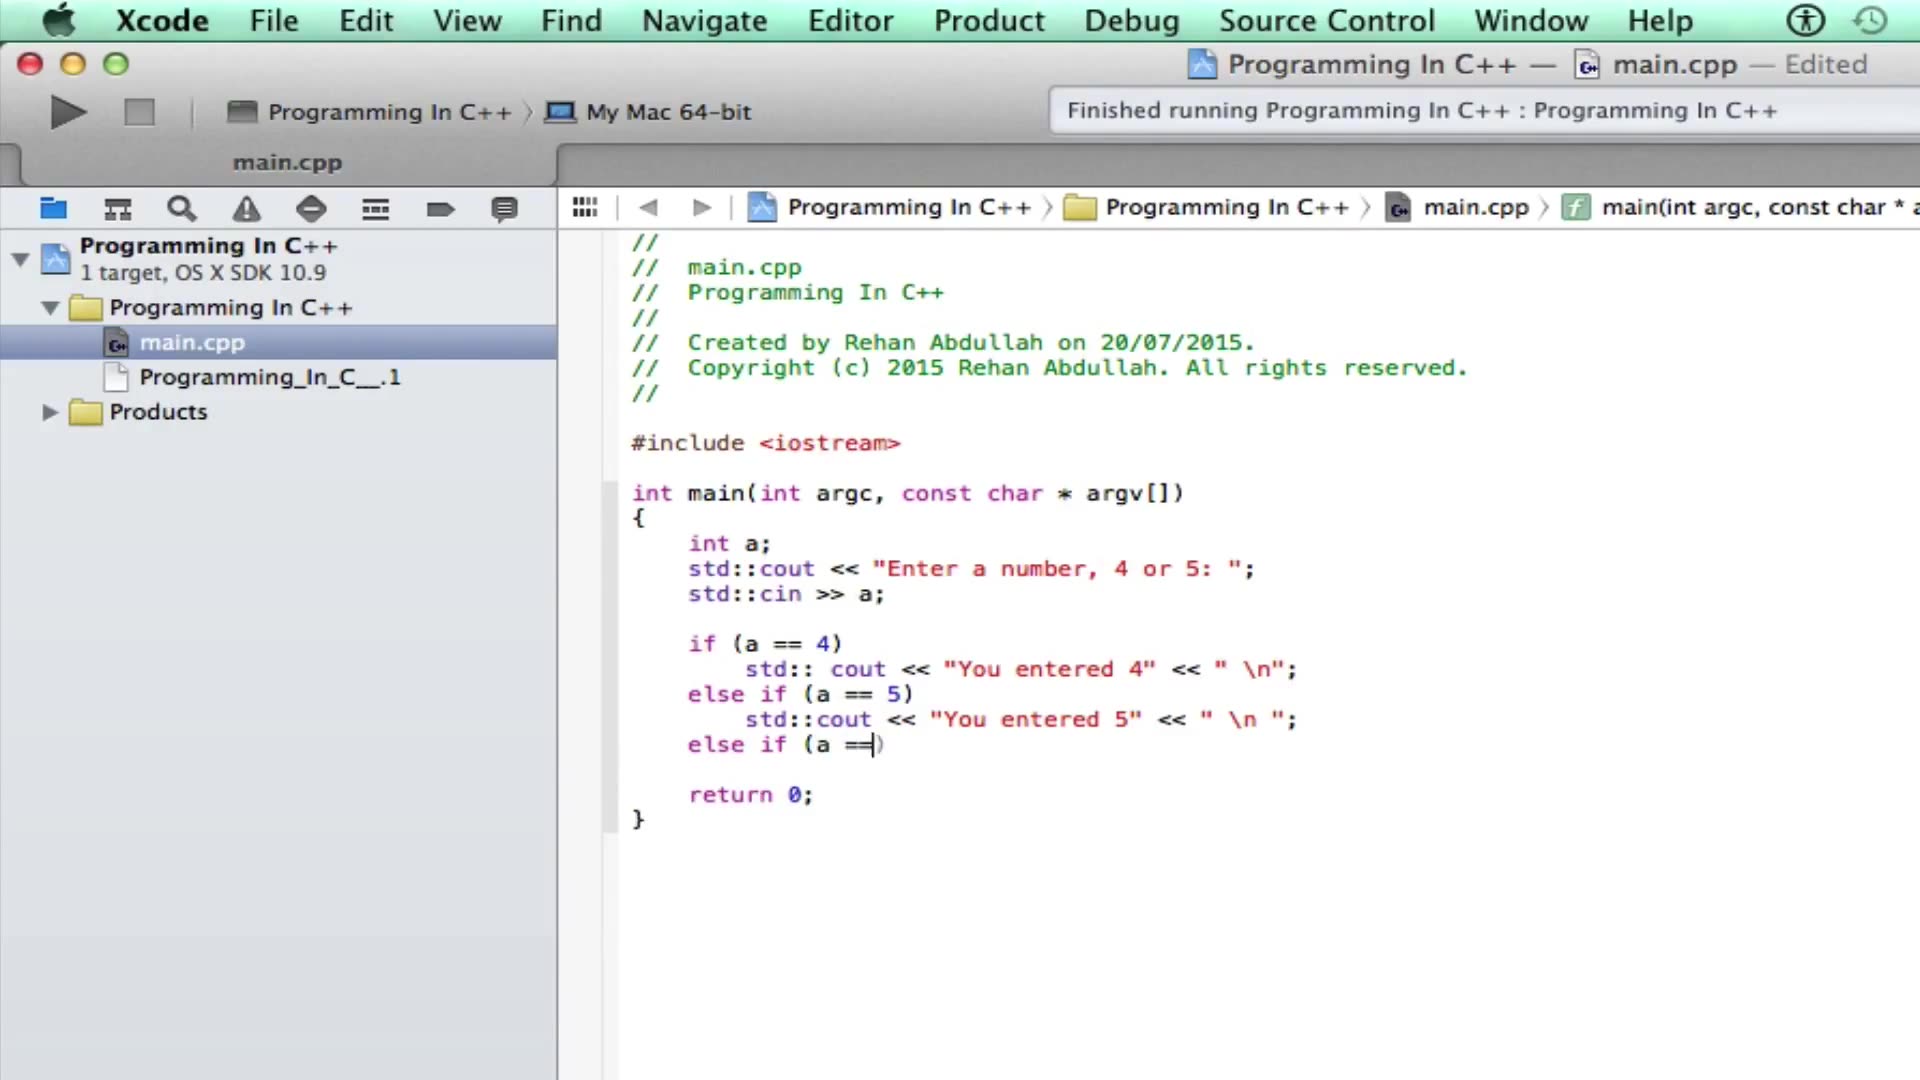Open the Breakpoint navigator
Image resolution: width=1920 pixels, height=1080 pixels.
click(x=440, y=208)
